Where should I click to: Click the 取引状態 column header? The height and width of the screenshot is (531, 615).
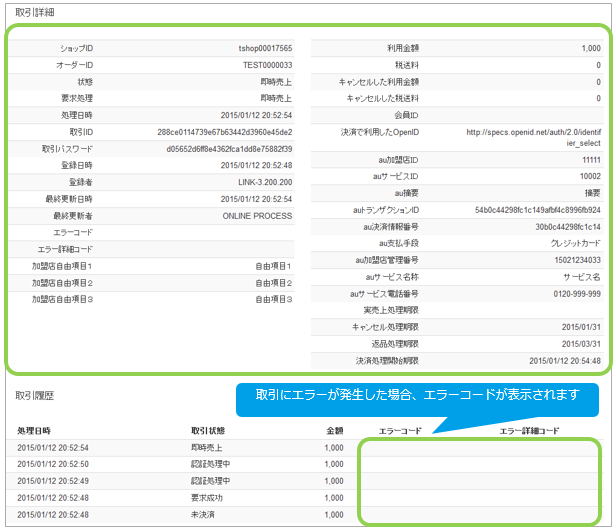[208, 431]
